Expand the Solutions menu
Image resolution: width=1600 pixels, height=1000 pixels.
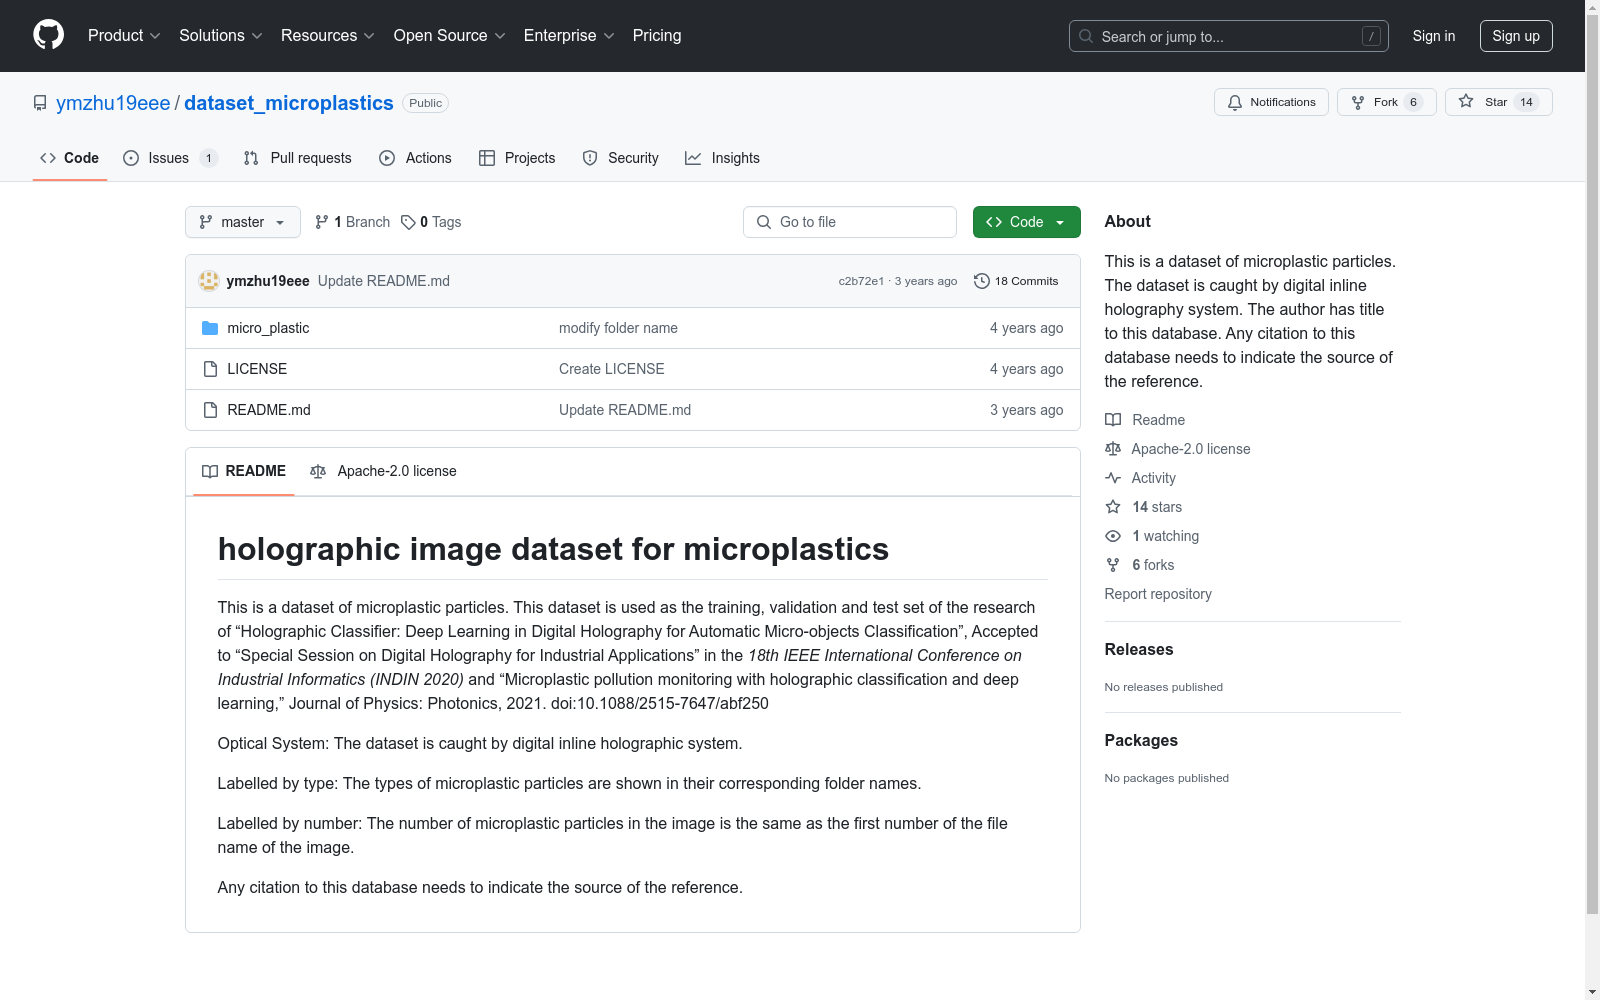[221, 35]
